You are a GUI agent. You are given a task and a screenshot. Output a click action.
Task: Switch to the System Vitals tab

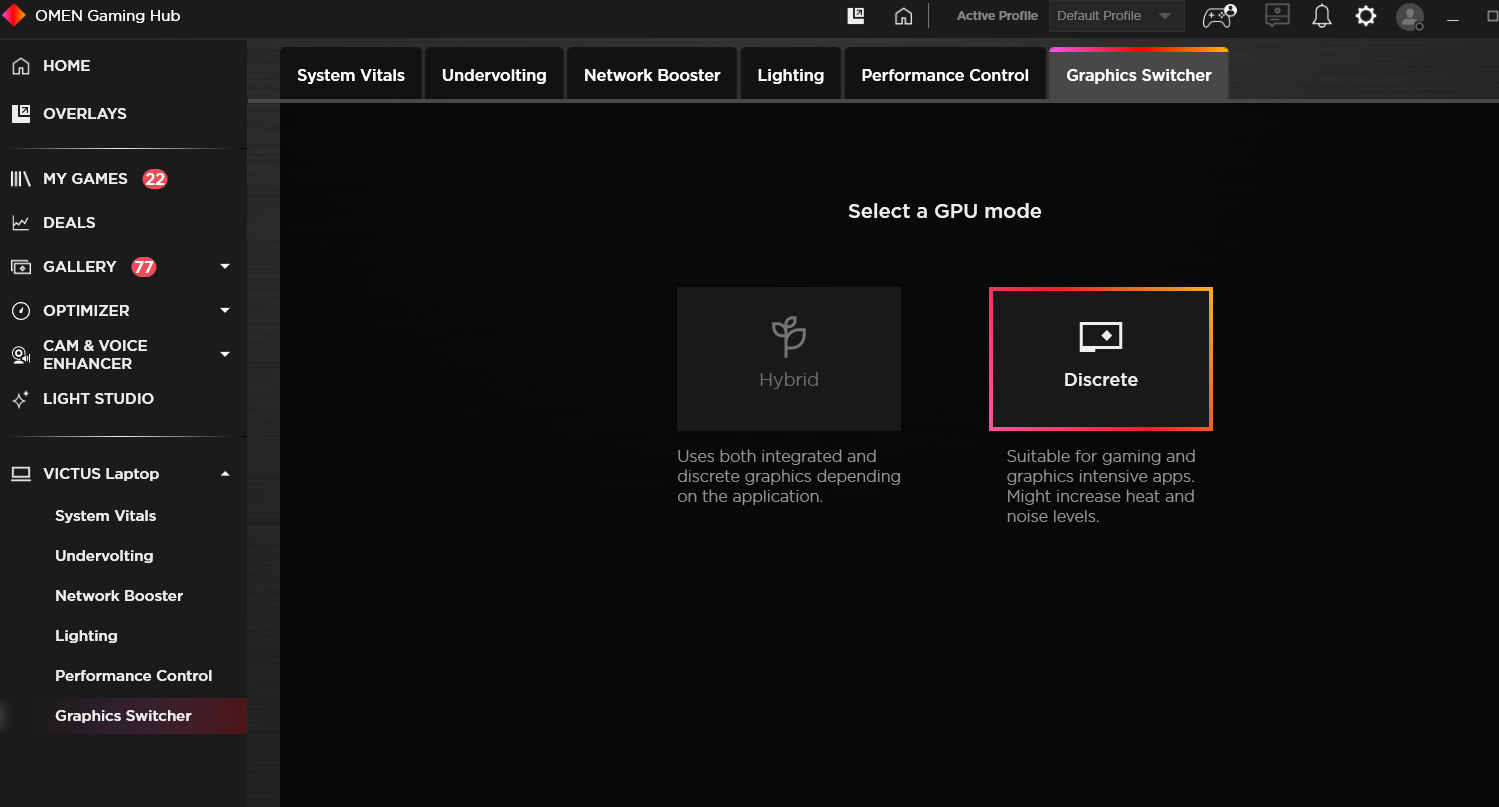point(351,75)
